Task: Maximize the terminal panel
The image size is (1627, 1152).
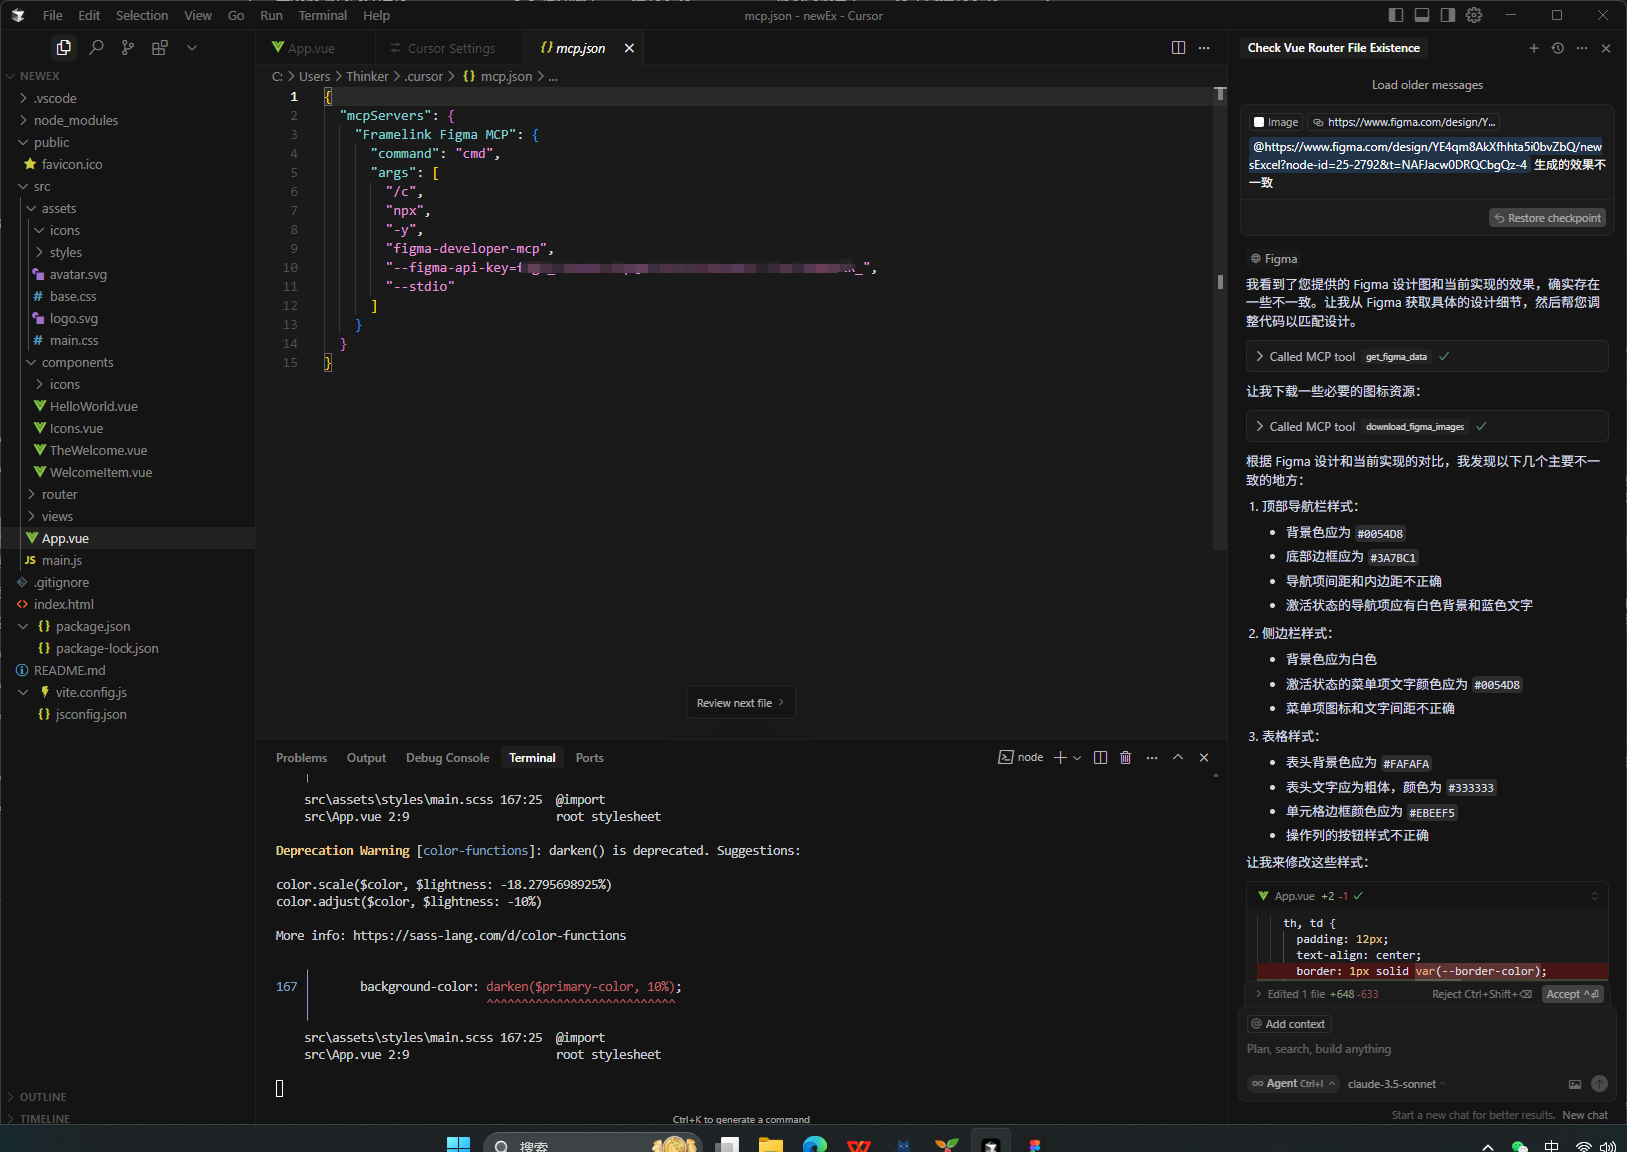Action: tap(1178, 758)
